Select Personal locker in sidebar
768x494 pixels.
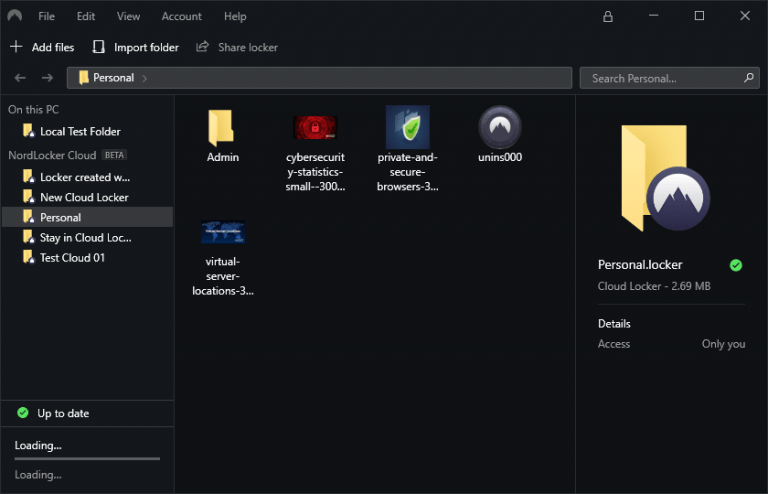click(x=87, y=217)
